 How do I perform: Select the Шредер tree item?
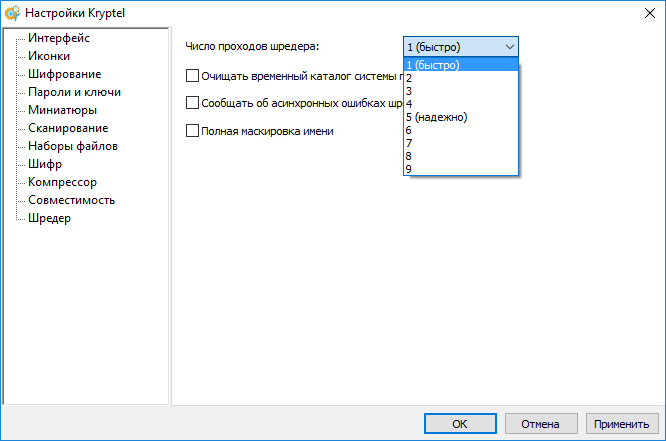click(49, 218)
